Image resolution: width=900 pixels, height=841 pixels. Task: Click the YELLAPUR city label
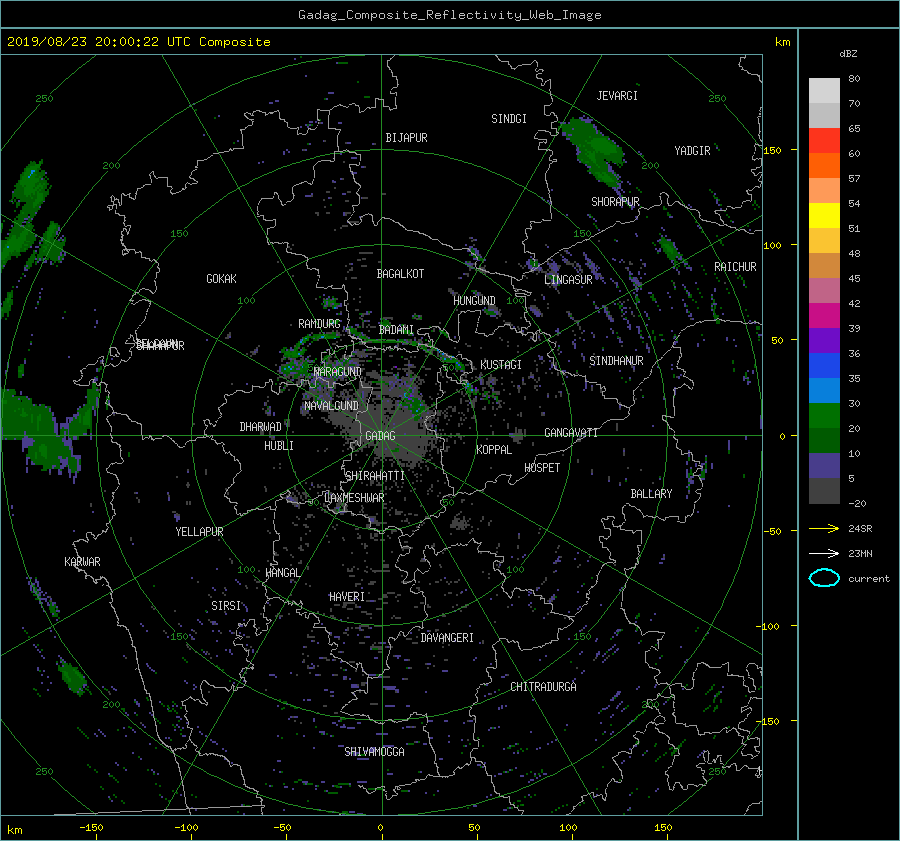tap(199, 532)
